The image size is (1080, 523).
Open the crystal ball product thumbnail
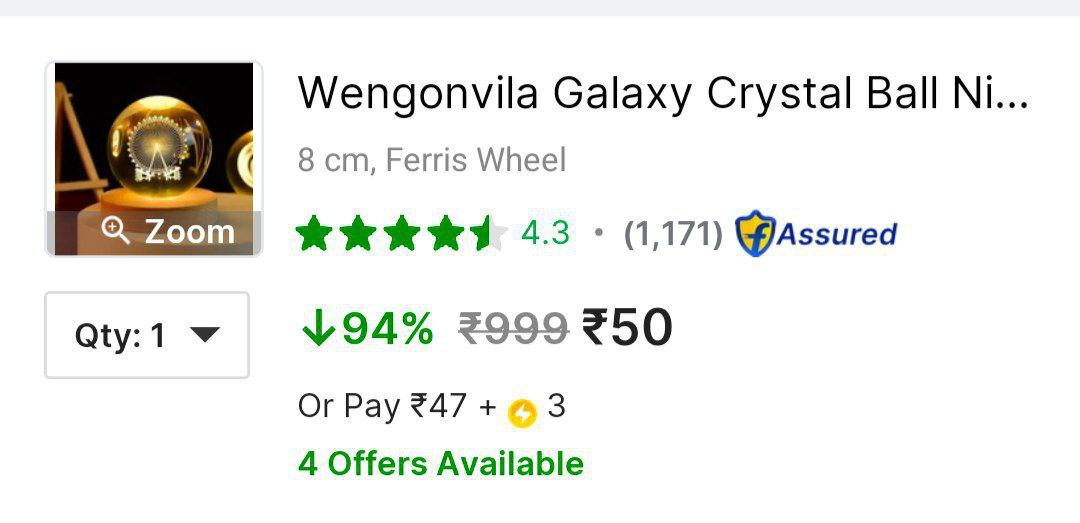154,140
